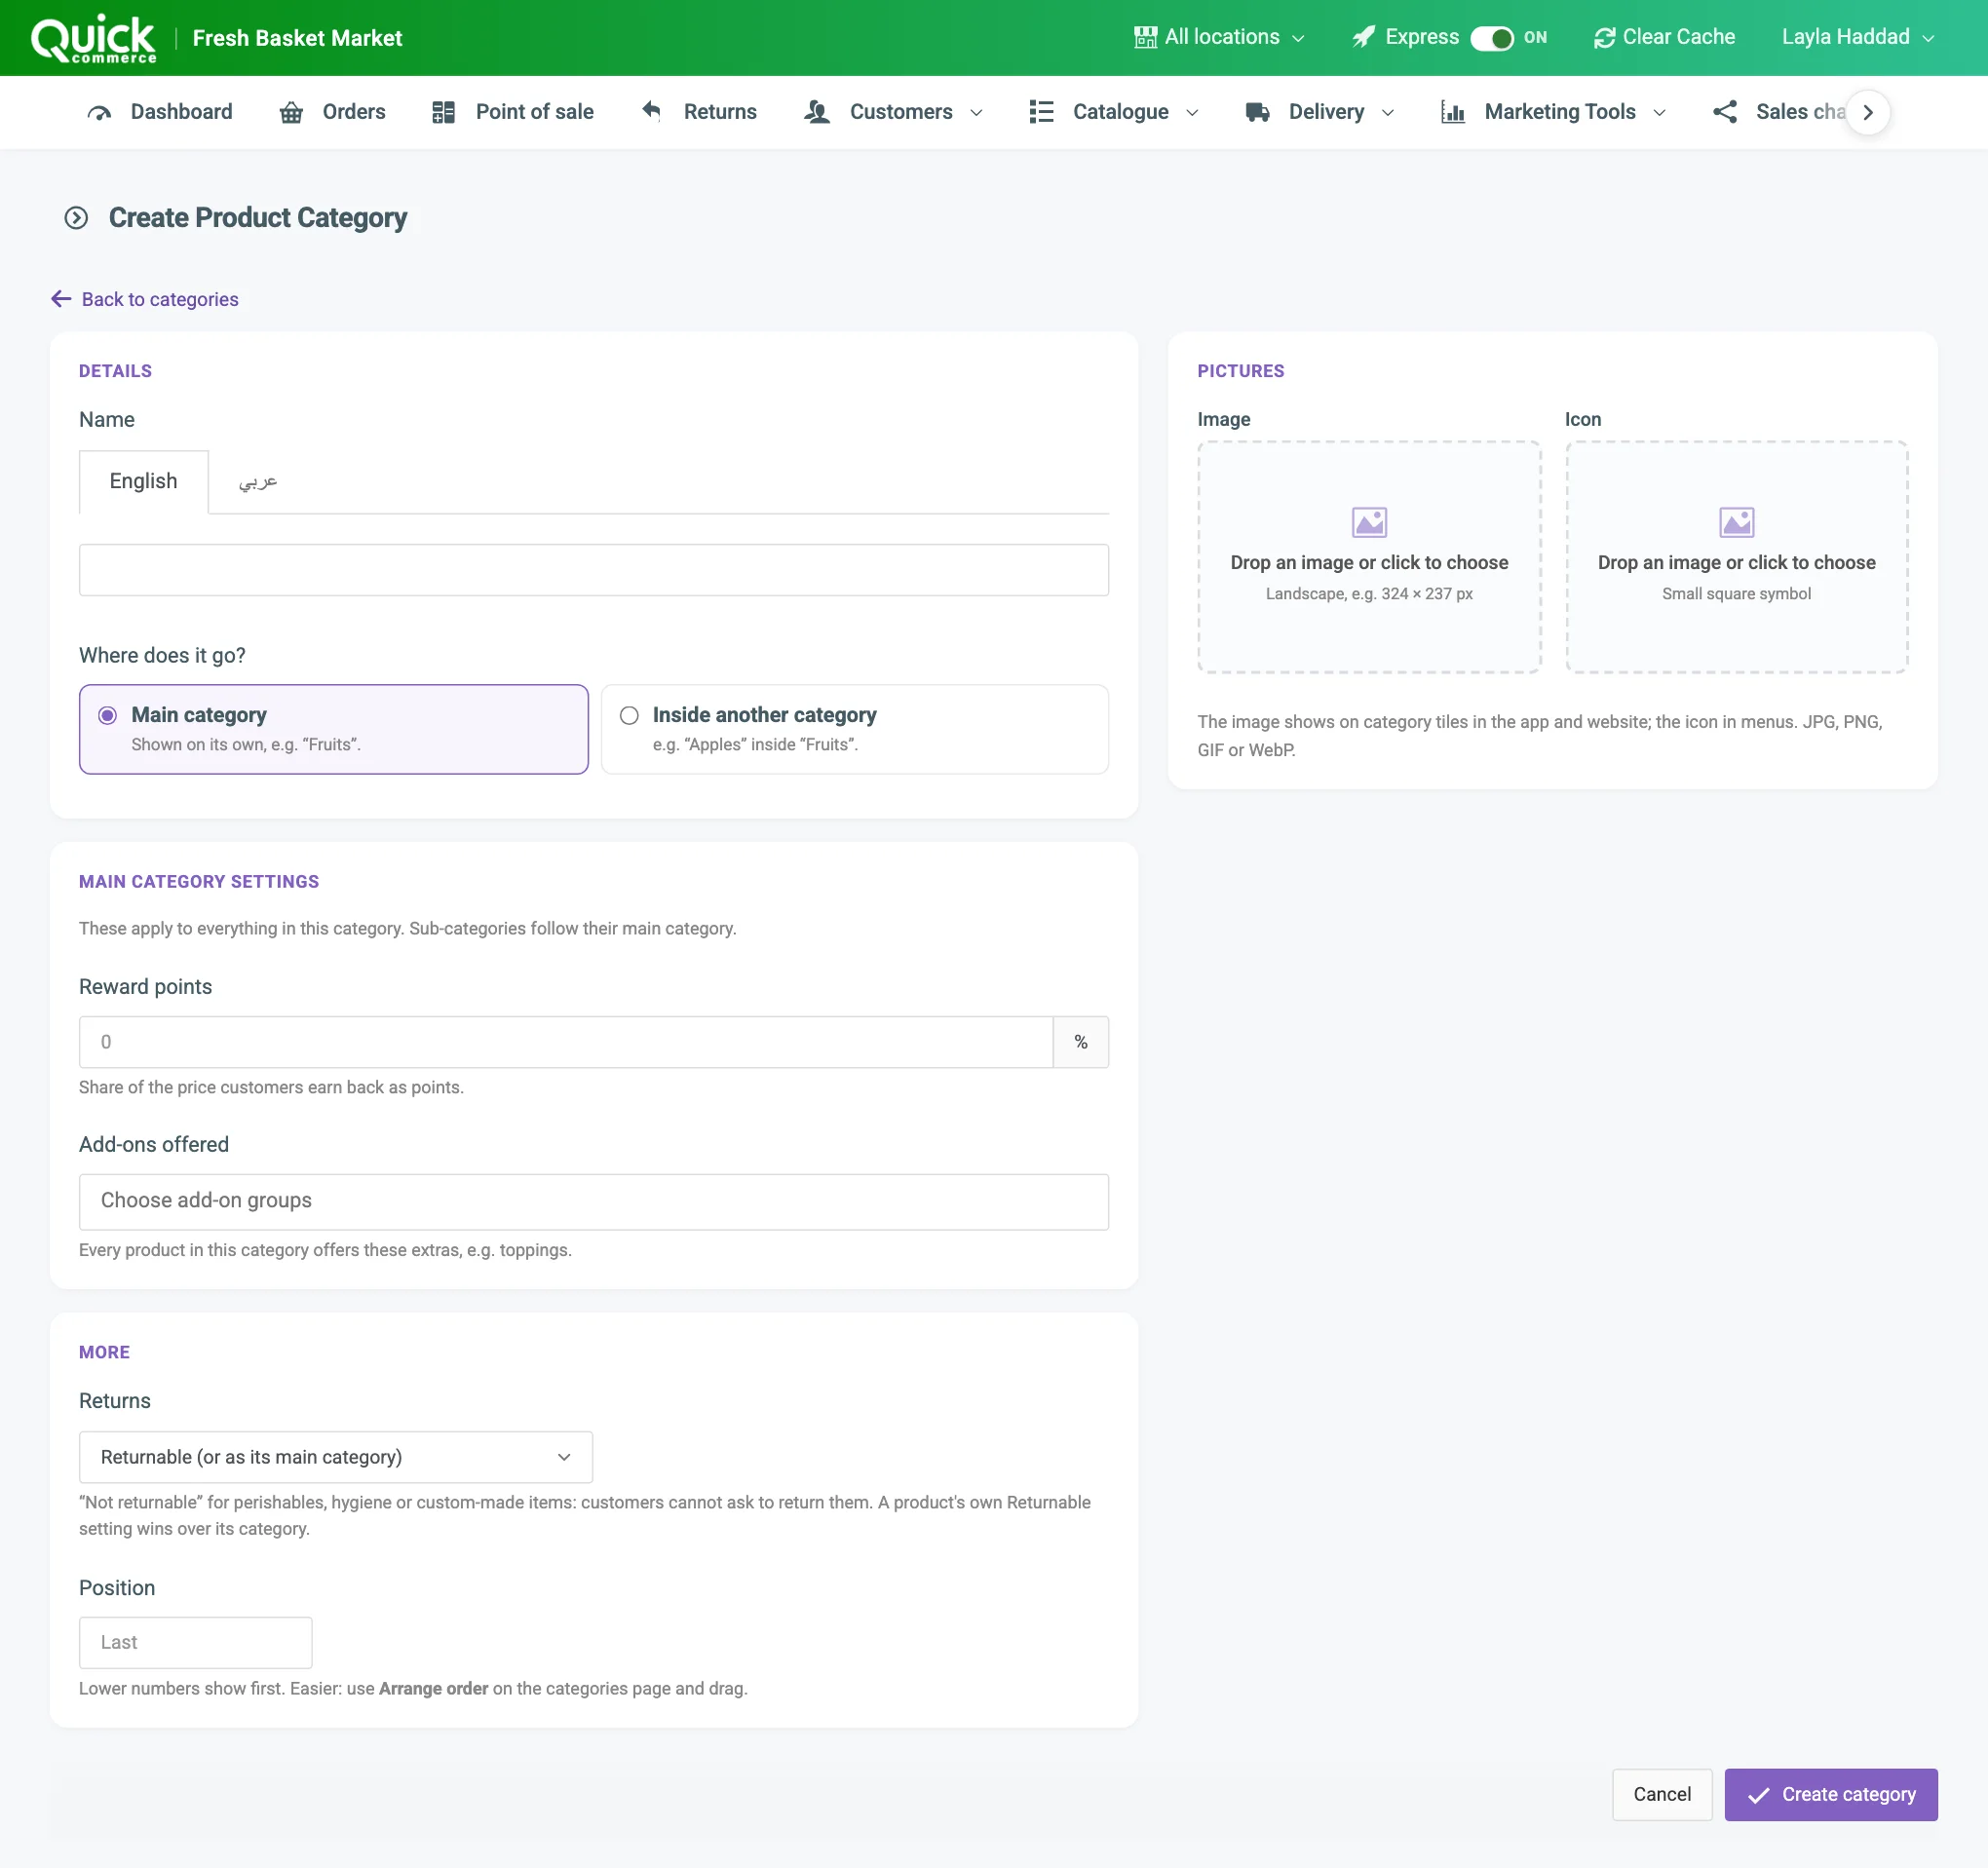Click the Catalogue list icon
Image resolution: width=1988 pixels, height=1868 pixels.
(x=1041, y=112)
